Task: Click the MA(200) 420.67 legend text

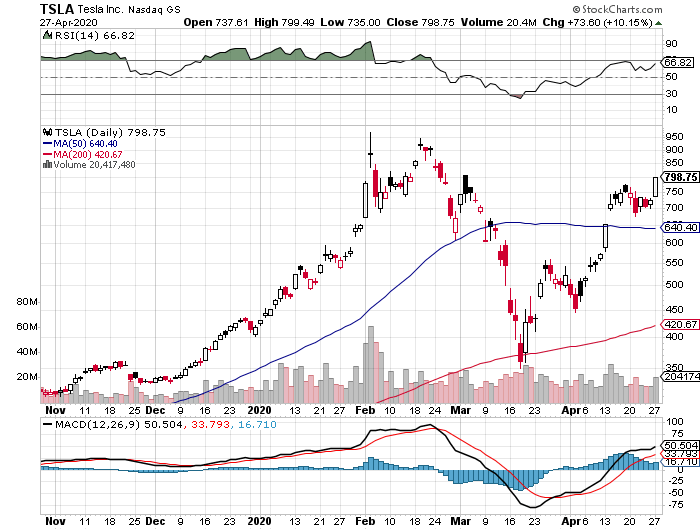Action: [88, 154]
